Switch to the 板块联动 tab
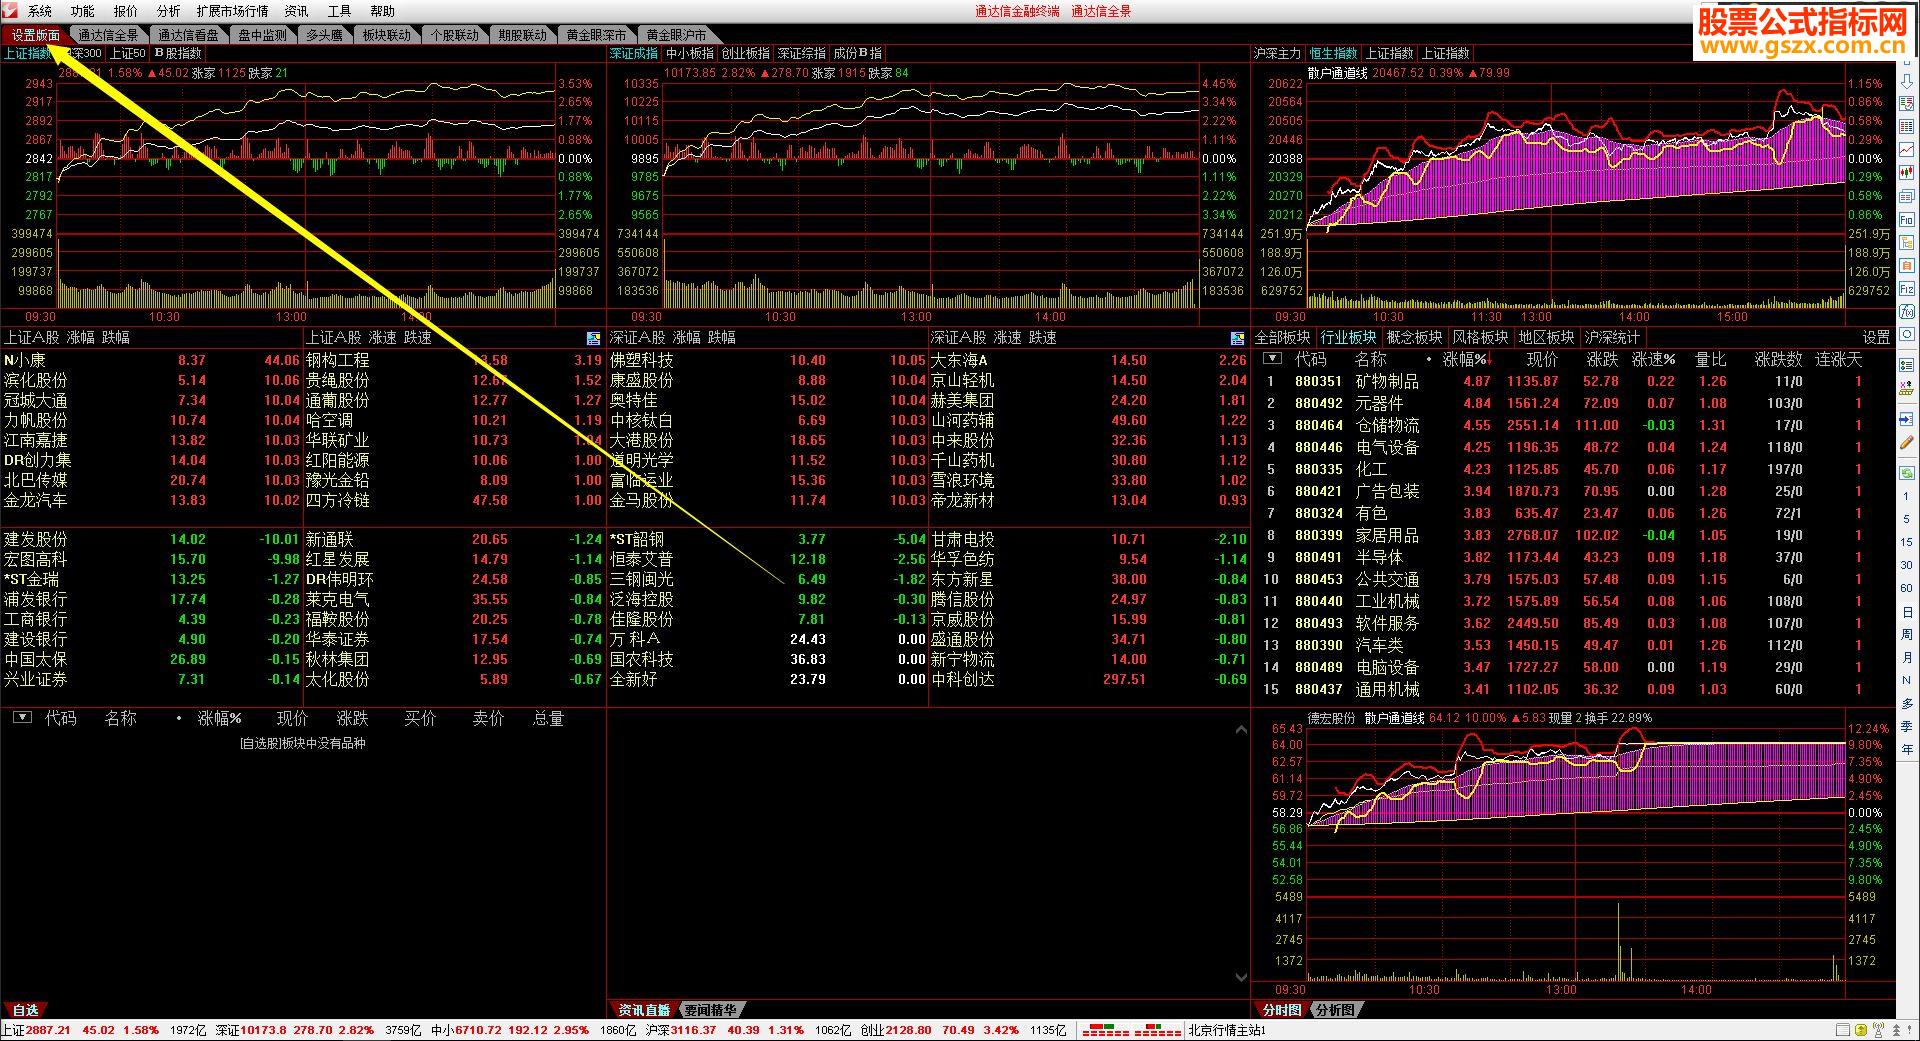Viewport: 1920px width, 1041px height. point(387,35)
